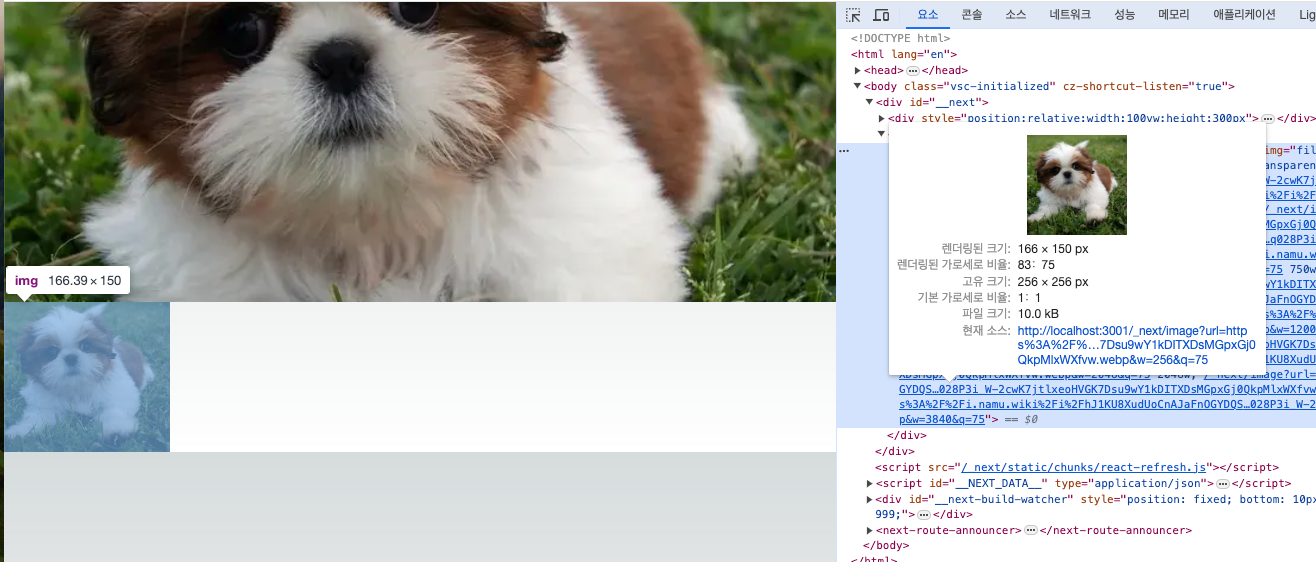The image size is (1316, 562).
Task: Activate the inspect element picker icon
Action: click(x=853, y=15)
